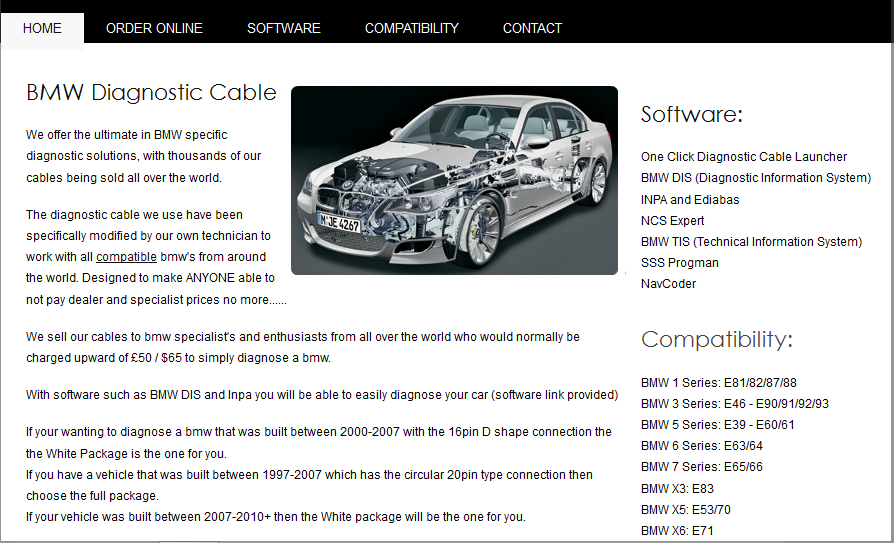Click 'BMW 7 Series: E65/66'
Viewport: 894px width, 543px height.
coord(701,467)
